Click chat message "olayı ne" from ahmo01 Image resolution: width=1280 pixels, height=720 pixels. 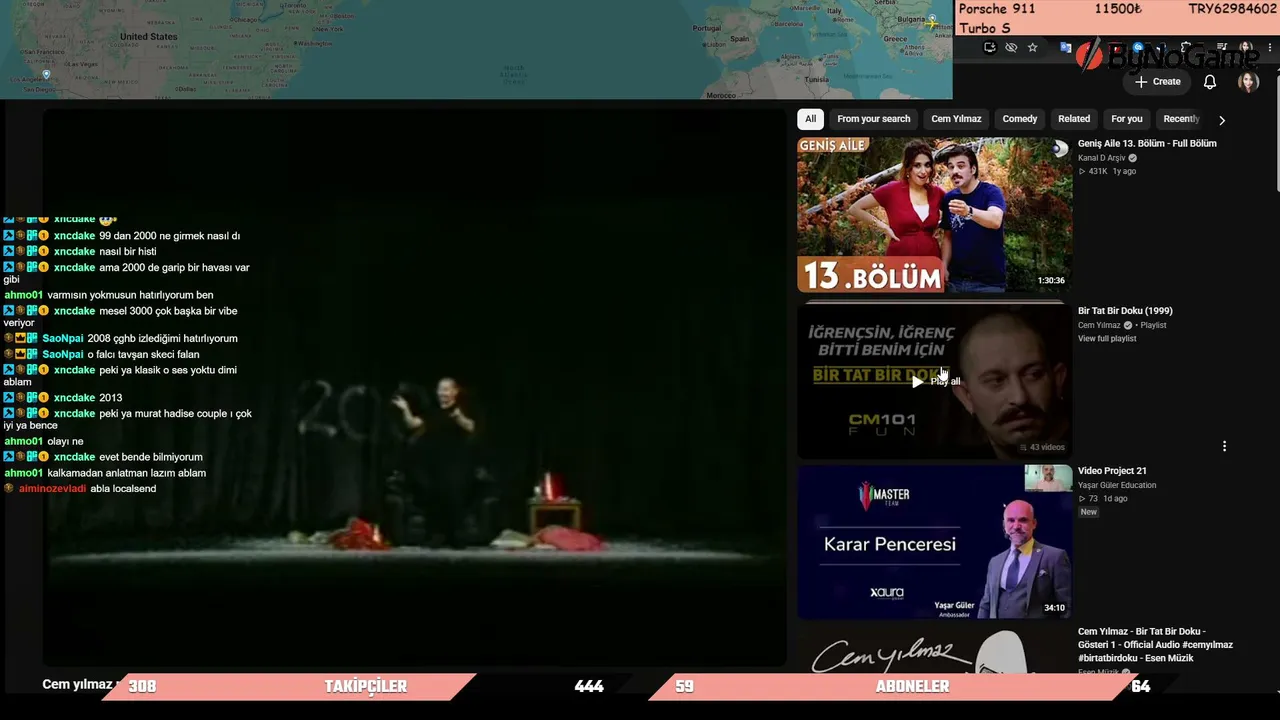pos(65,442)
